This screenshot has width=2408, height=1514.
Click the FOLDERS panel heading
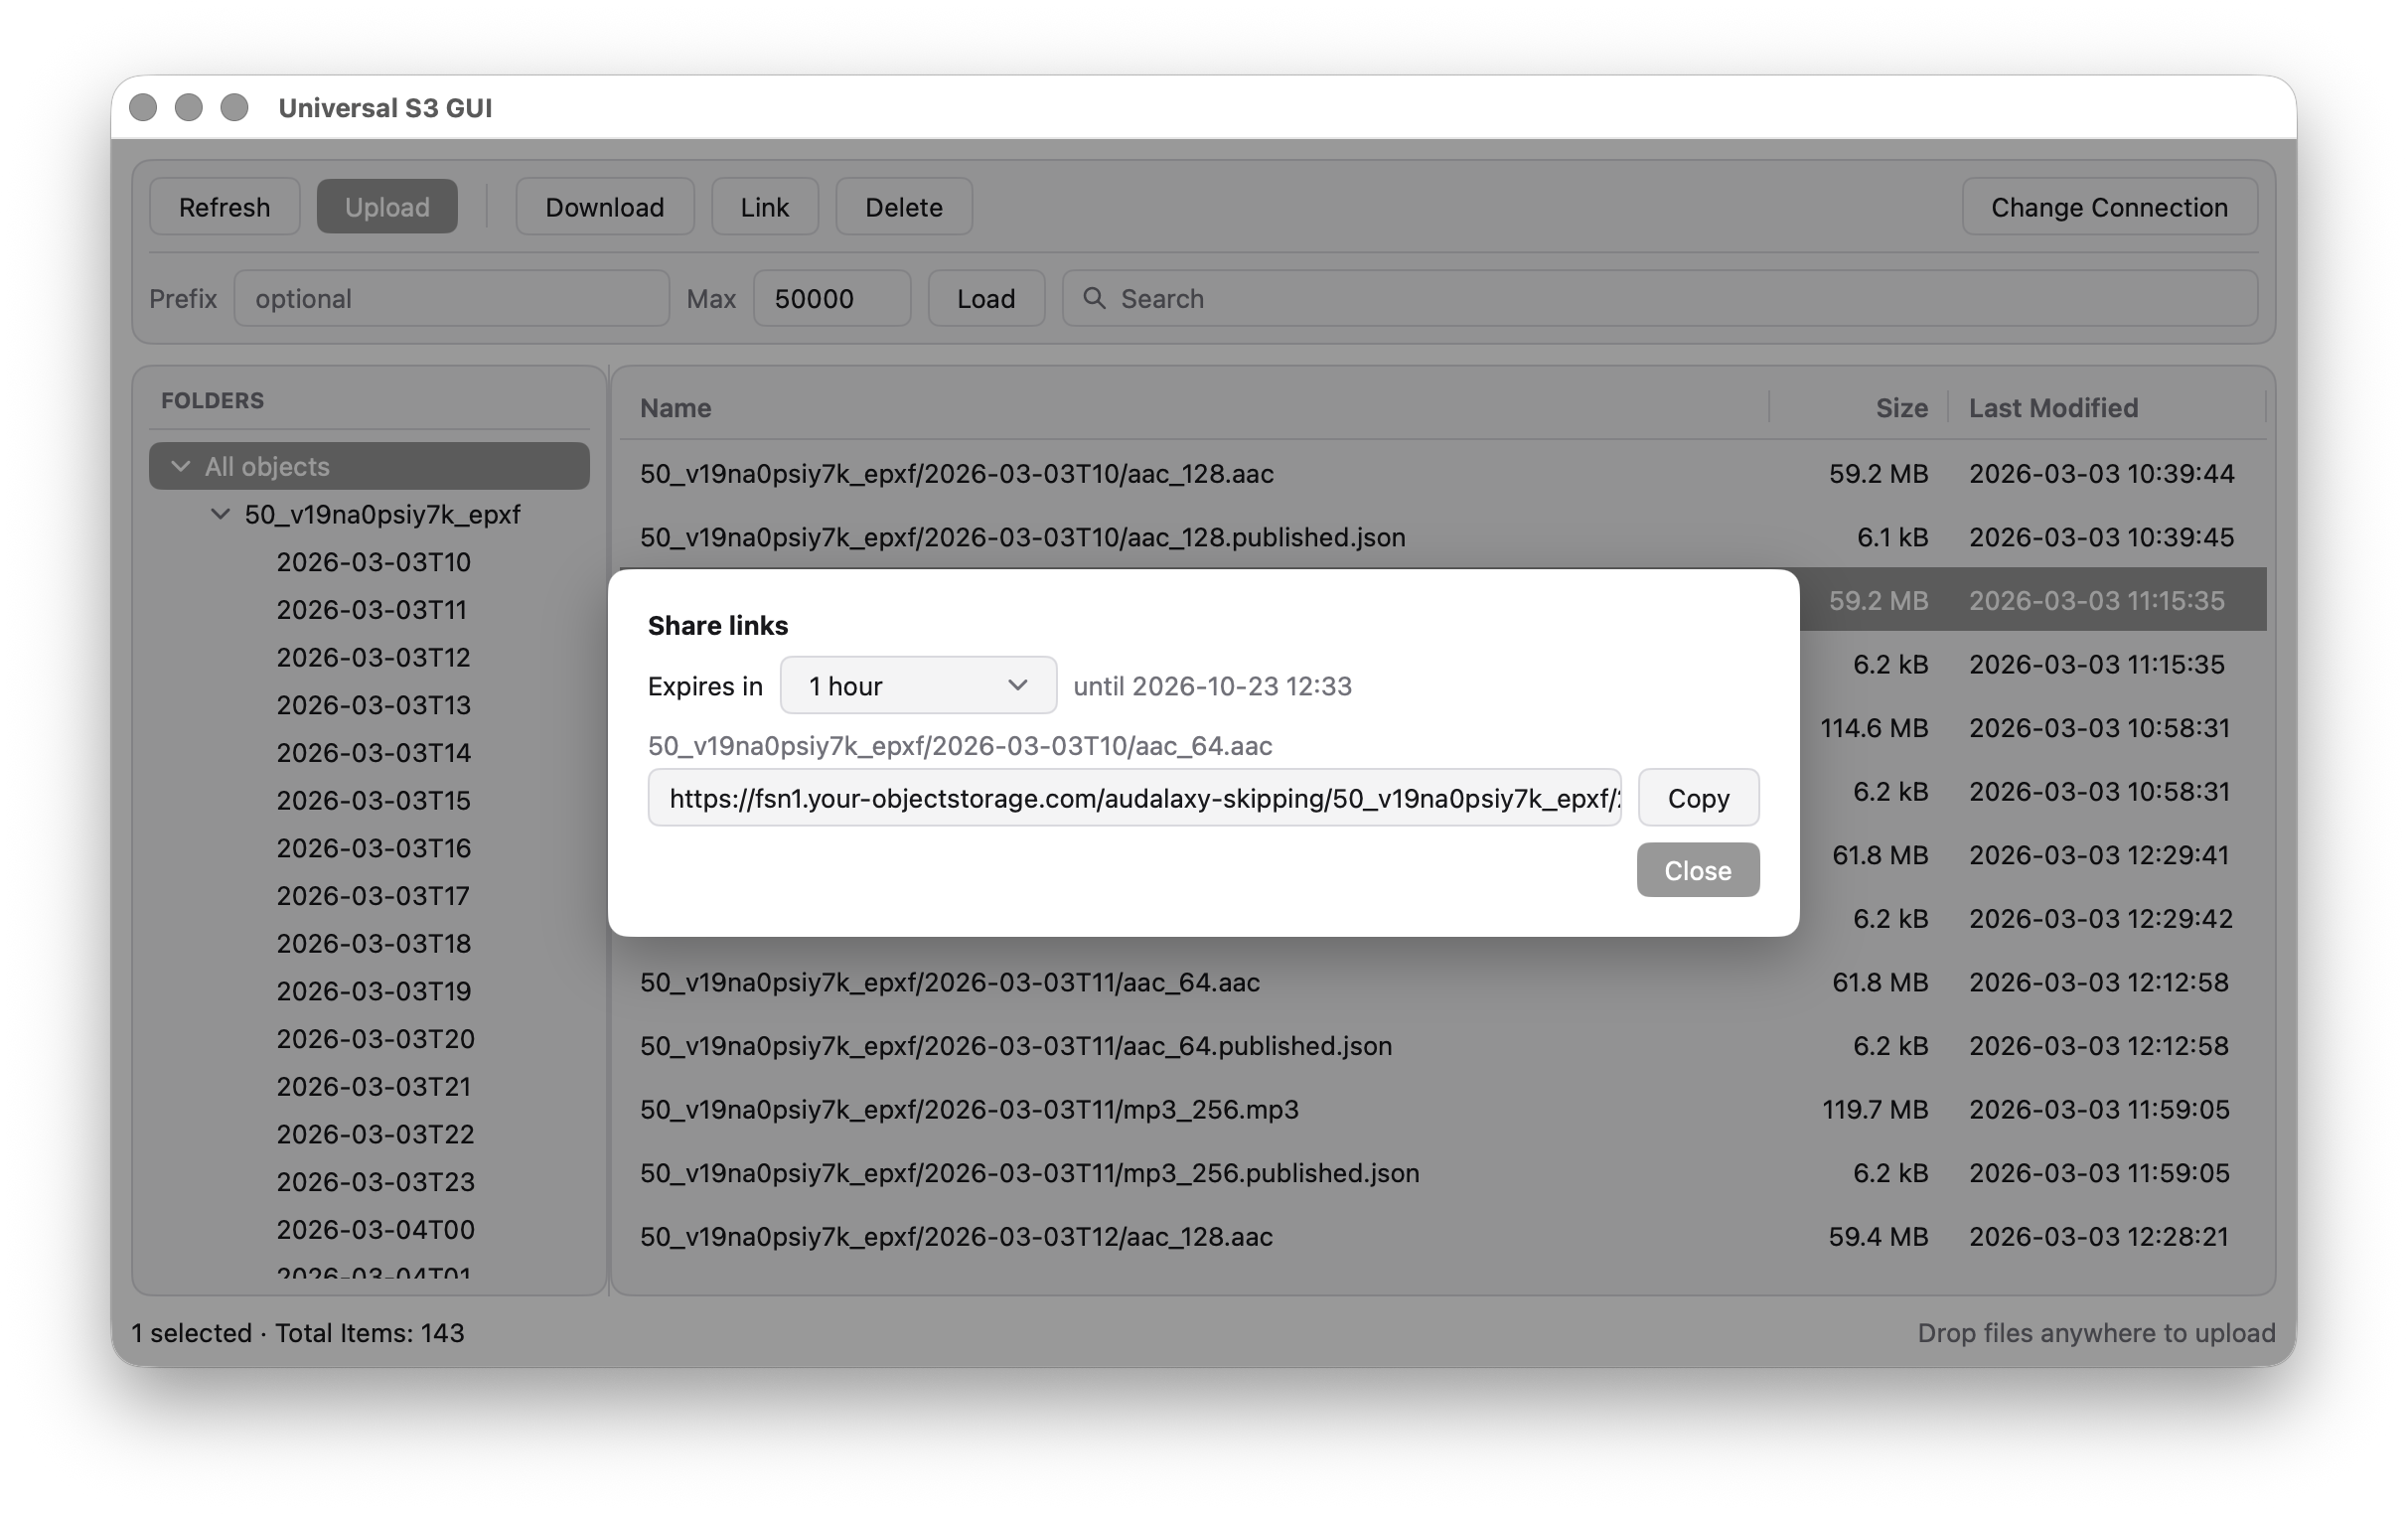click(x=213, y=400)
